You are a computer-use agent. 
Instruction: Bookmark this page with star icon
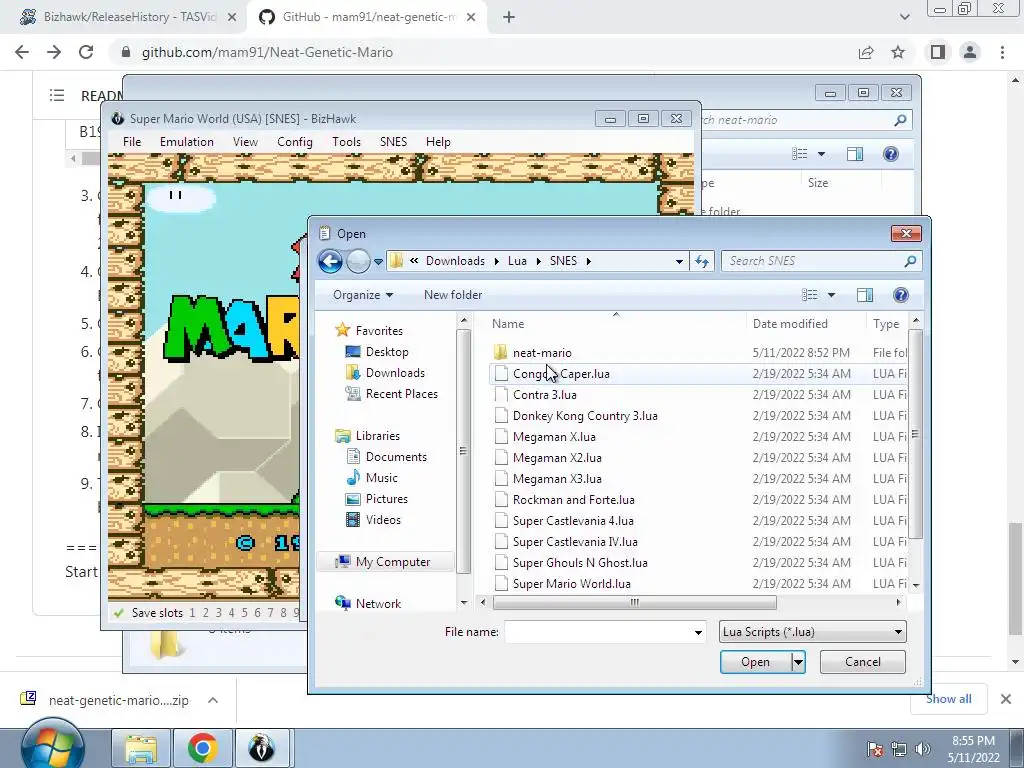898,52
